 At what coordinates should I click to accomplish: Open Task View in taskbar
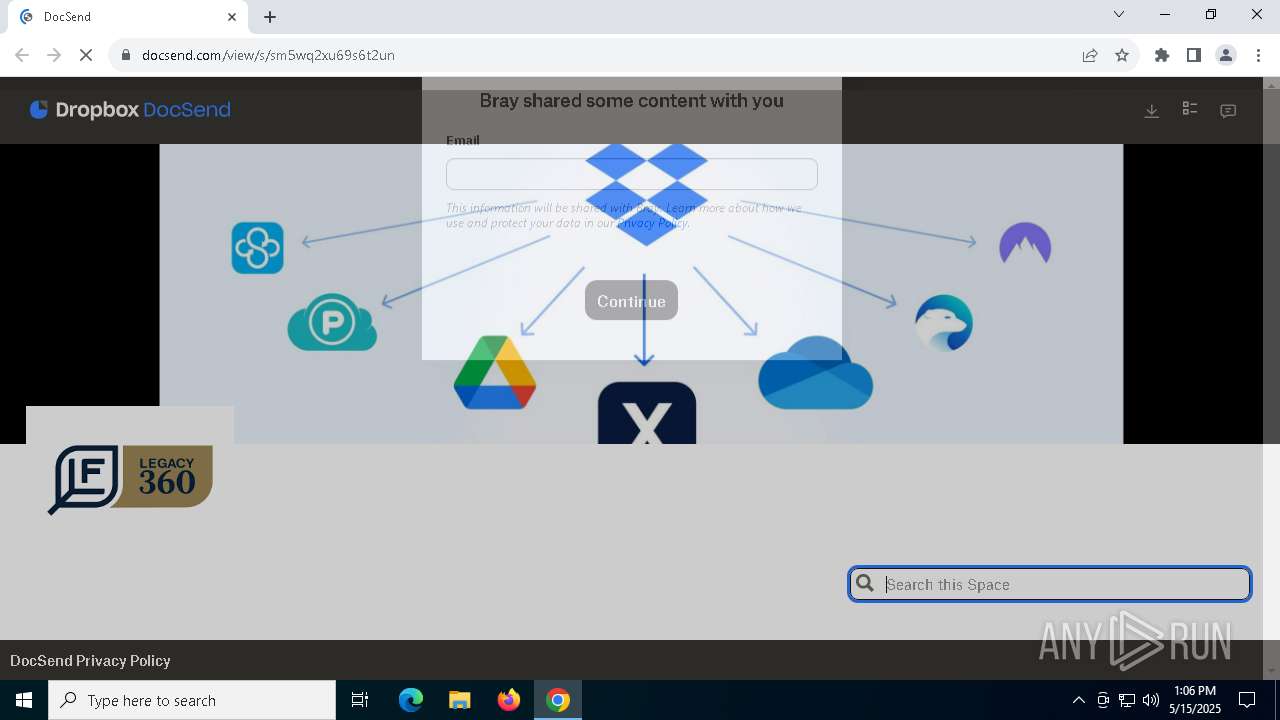pos(360,700)
